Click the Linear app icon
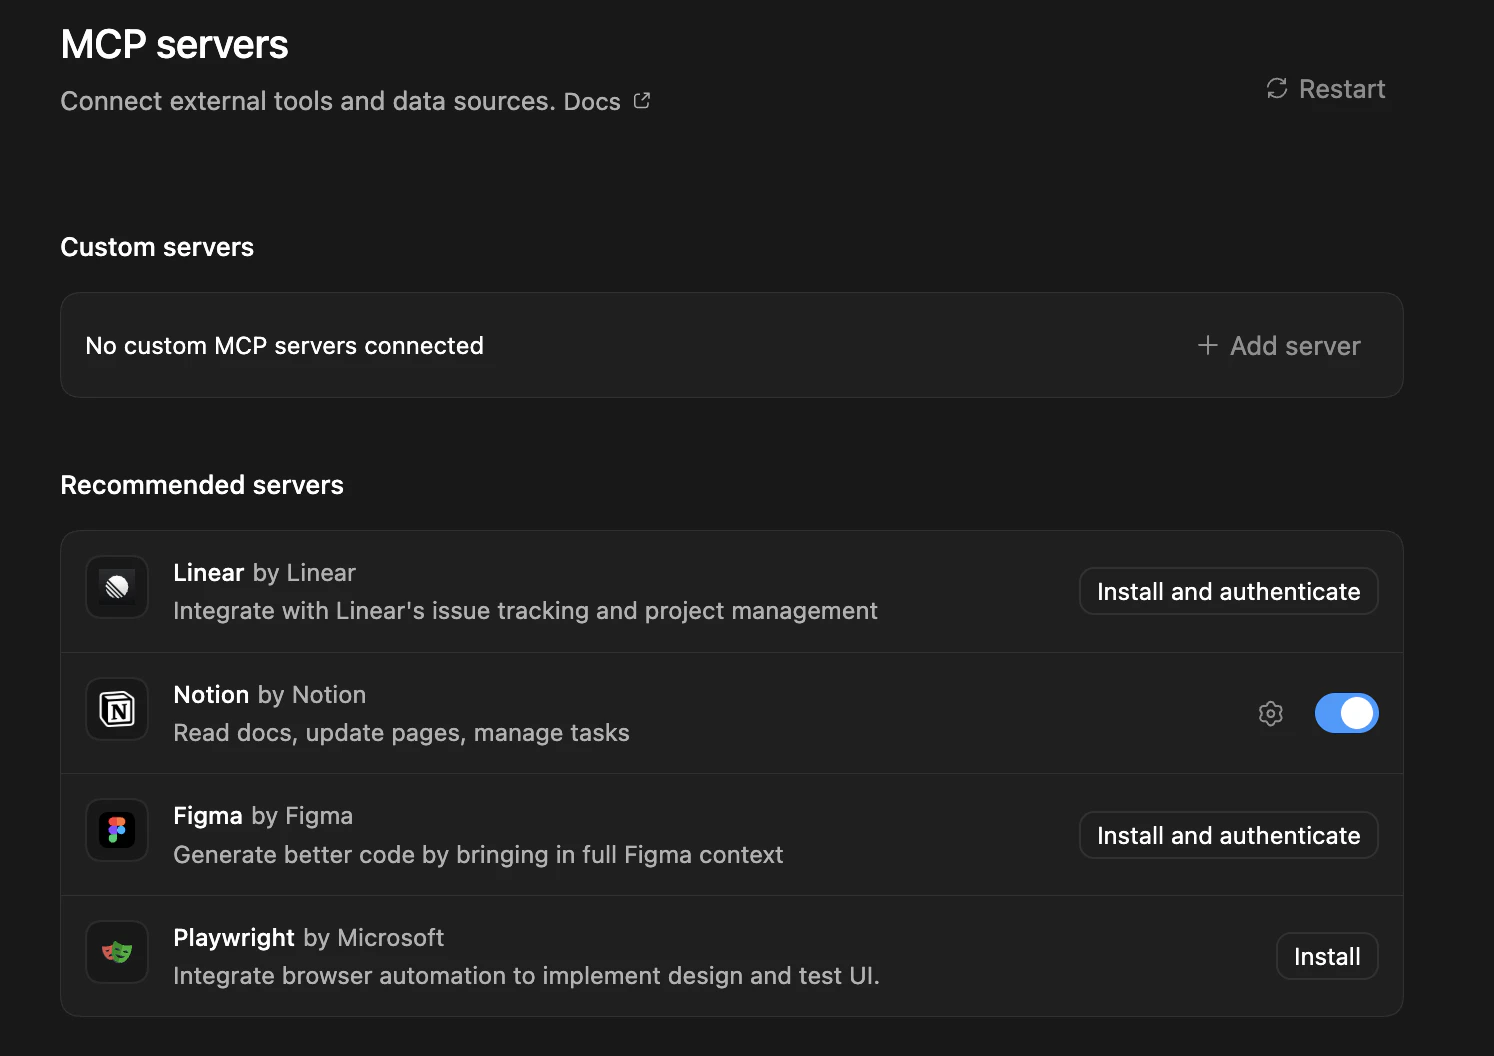This screenshot has height=1056, width=1494. [x=117, y=587]
